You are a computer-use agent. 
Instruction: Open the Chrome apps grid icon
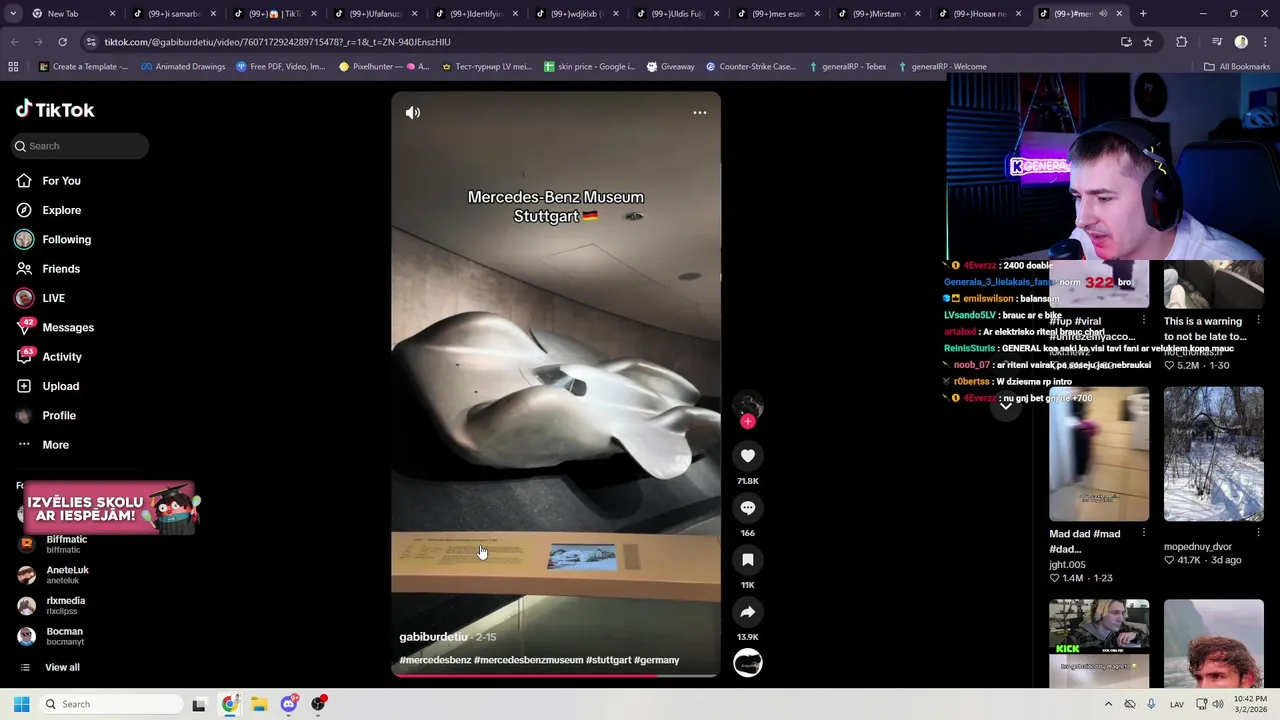pos(13,67)
